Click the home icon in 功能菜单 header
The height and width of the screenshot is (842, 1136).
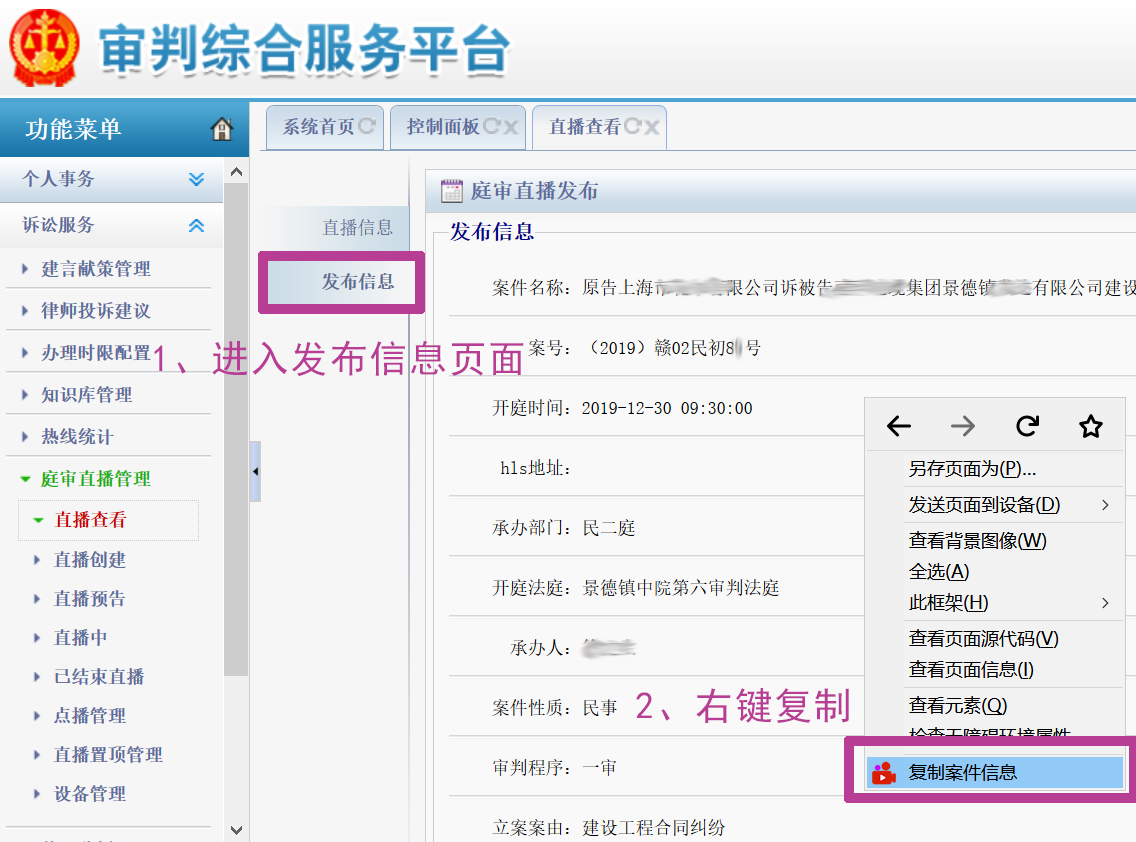[222, 129]
